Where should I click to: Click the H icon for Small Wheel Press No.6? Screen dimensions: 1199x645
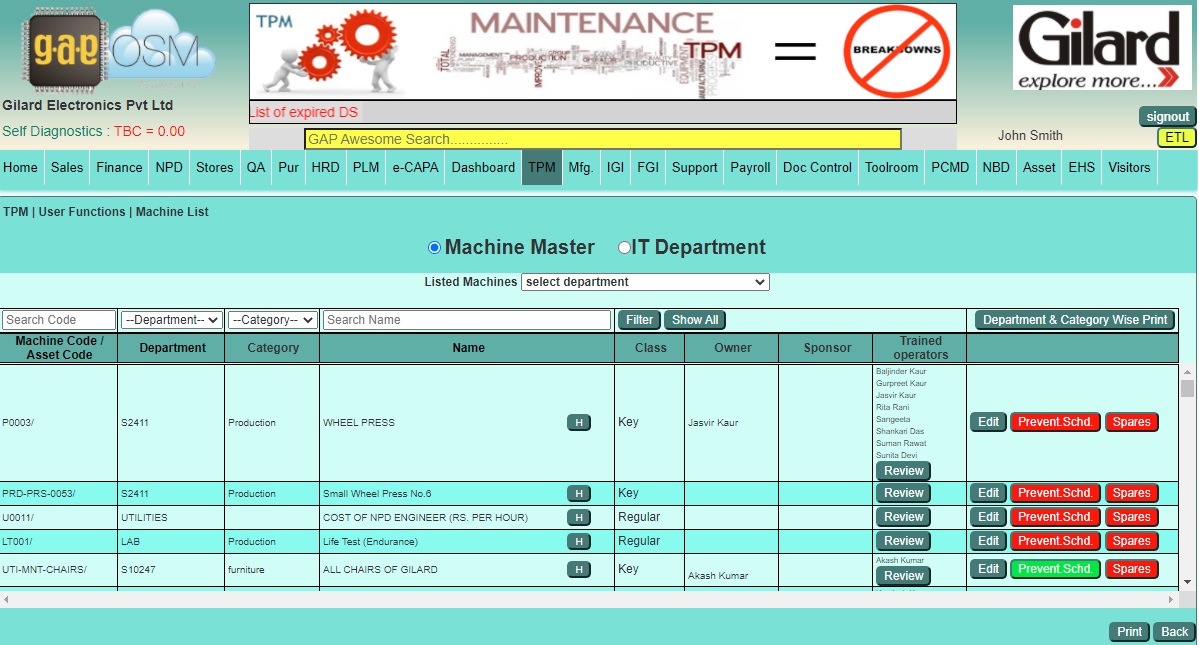pyautogui.click(x=578, y=493)
